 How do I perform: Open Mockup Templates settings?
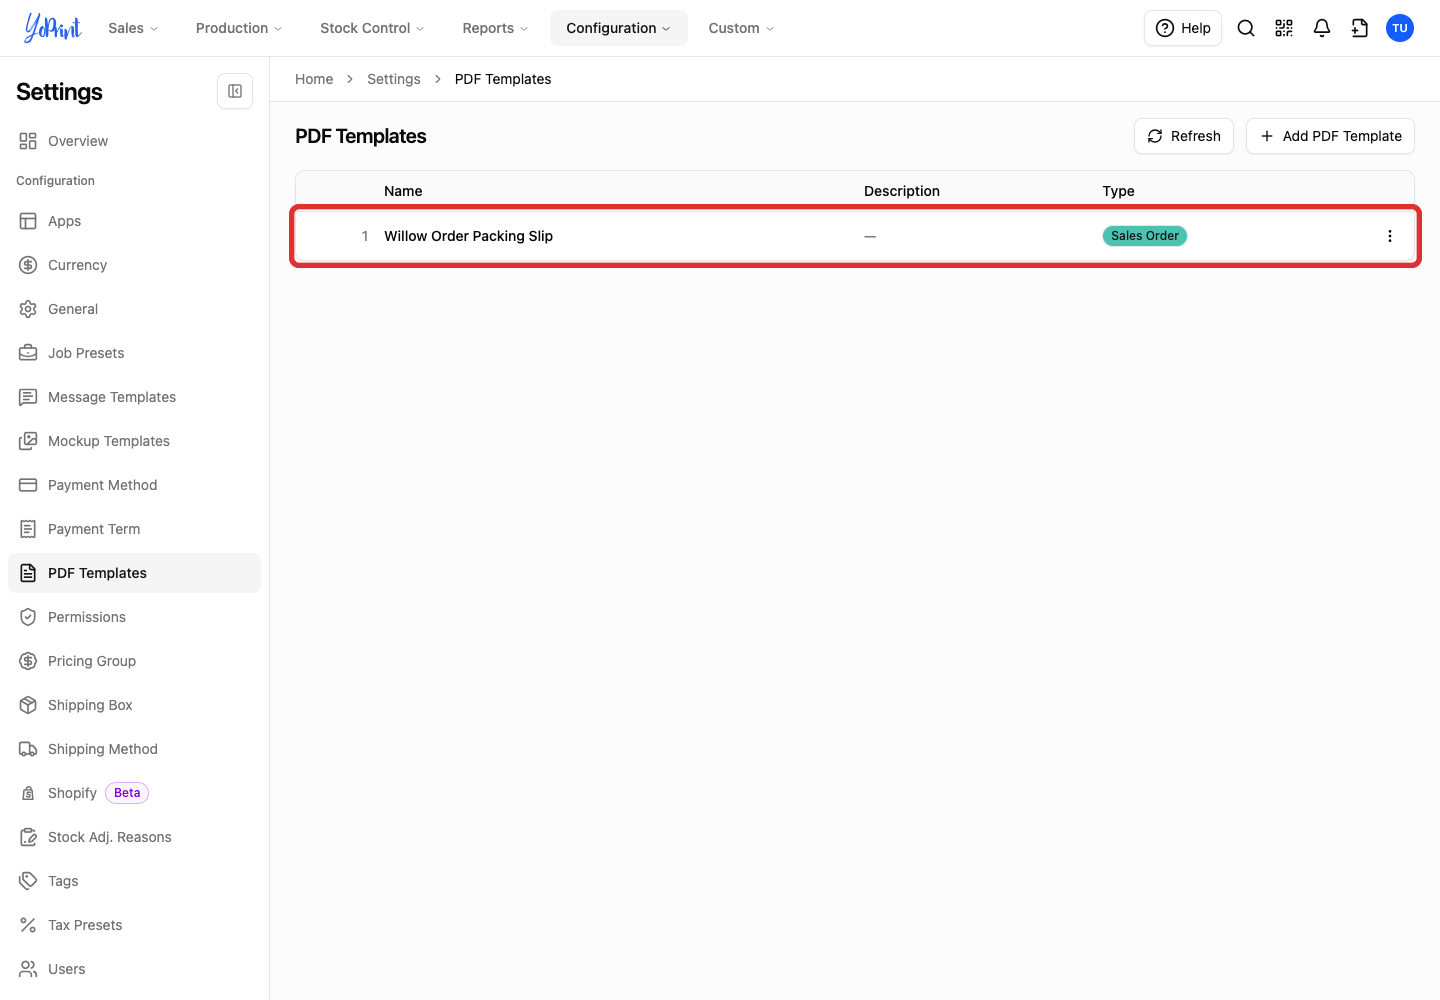(x=134, y=441)
